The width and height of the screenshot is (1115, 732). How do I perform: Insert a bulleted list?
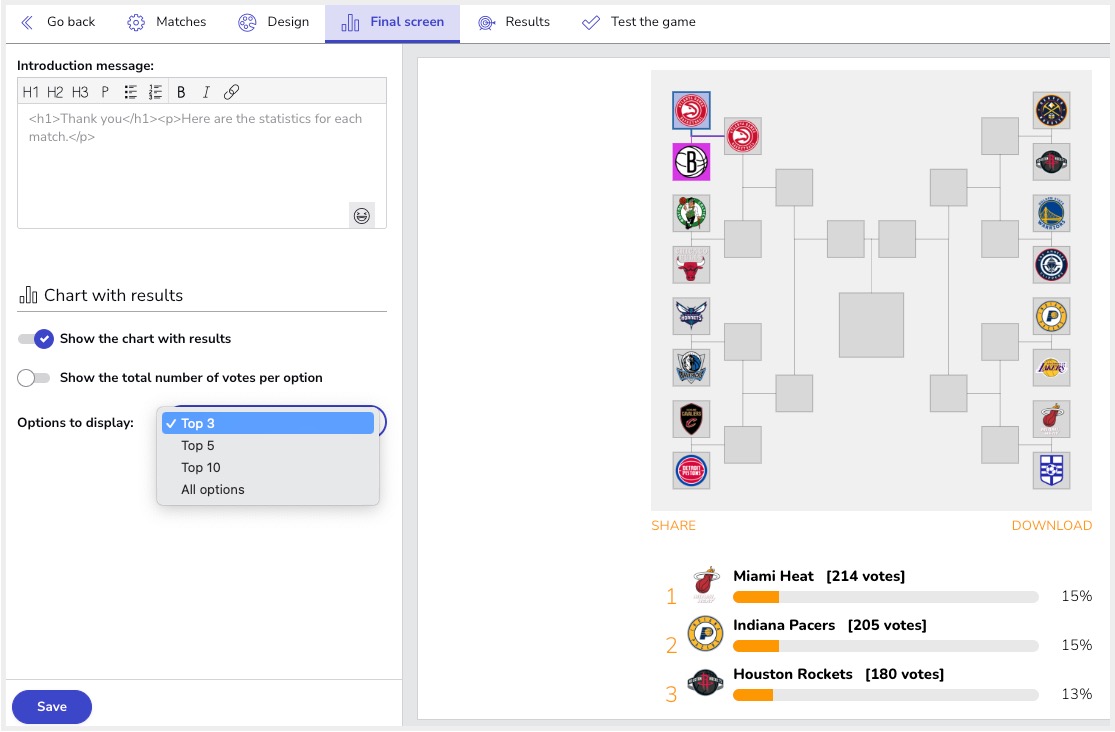[x=131, y=92]
